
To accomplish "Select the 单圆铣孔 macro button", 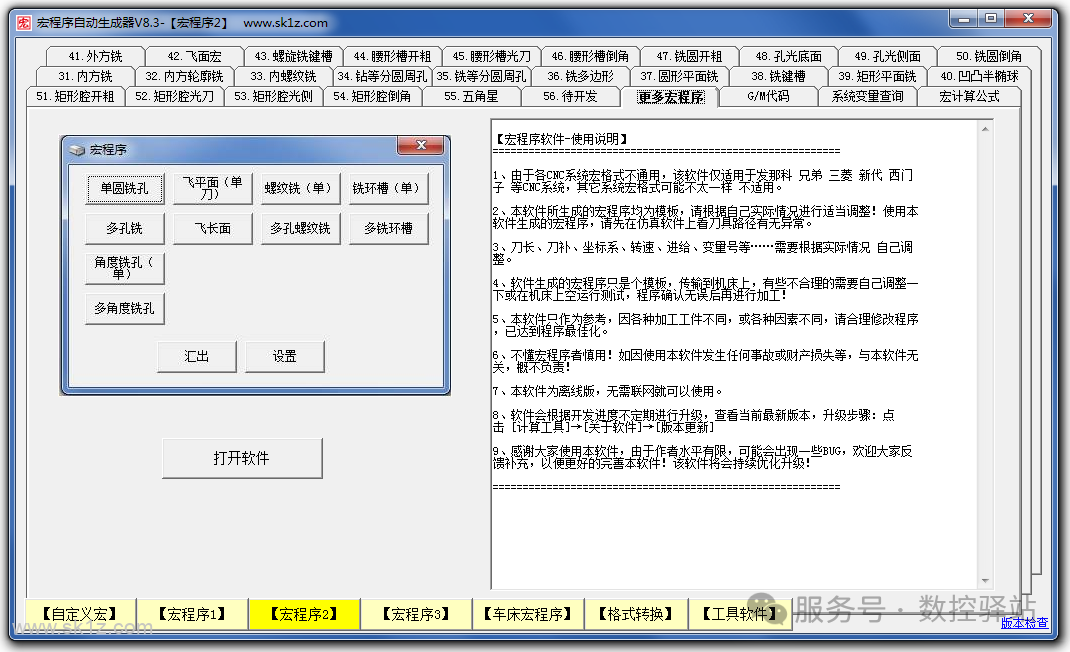I will click(x=125, y=188).
